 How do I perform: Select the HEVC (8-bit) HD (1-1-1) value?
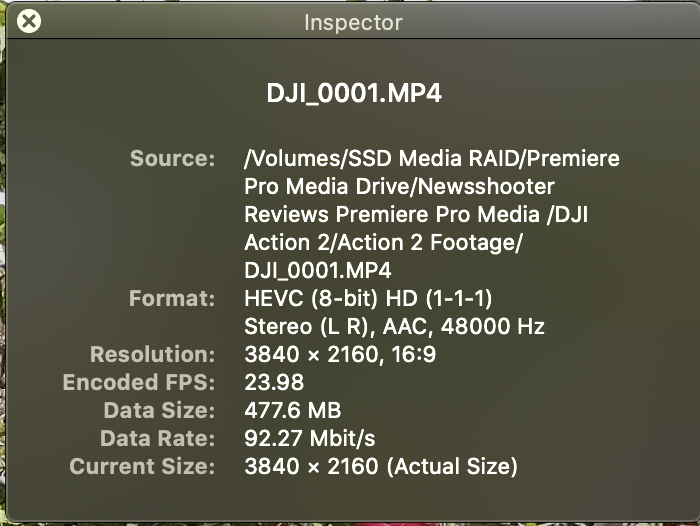pos(368,299)
